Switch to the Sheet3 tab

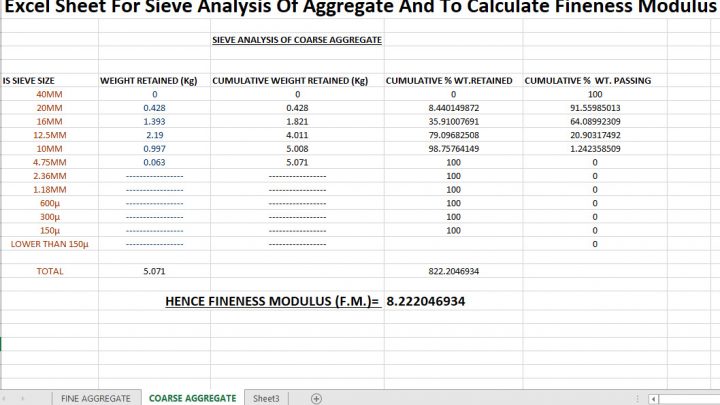click(266, 398)
